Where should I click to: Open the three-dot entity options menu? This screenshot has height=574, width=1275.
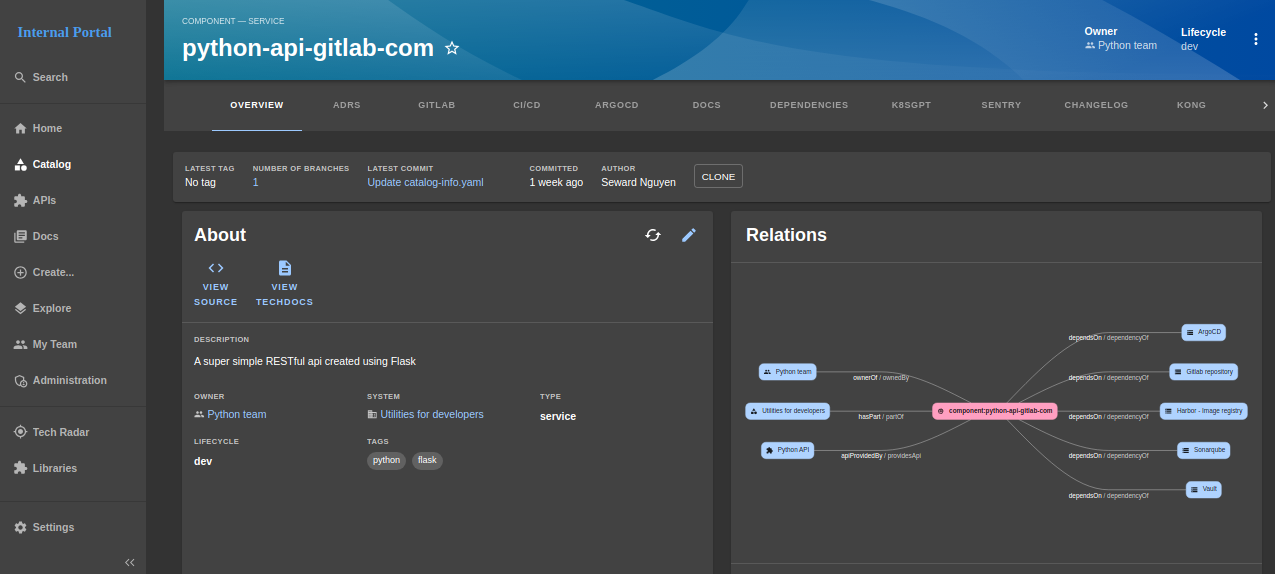tap(1256, 39)
